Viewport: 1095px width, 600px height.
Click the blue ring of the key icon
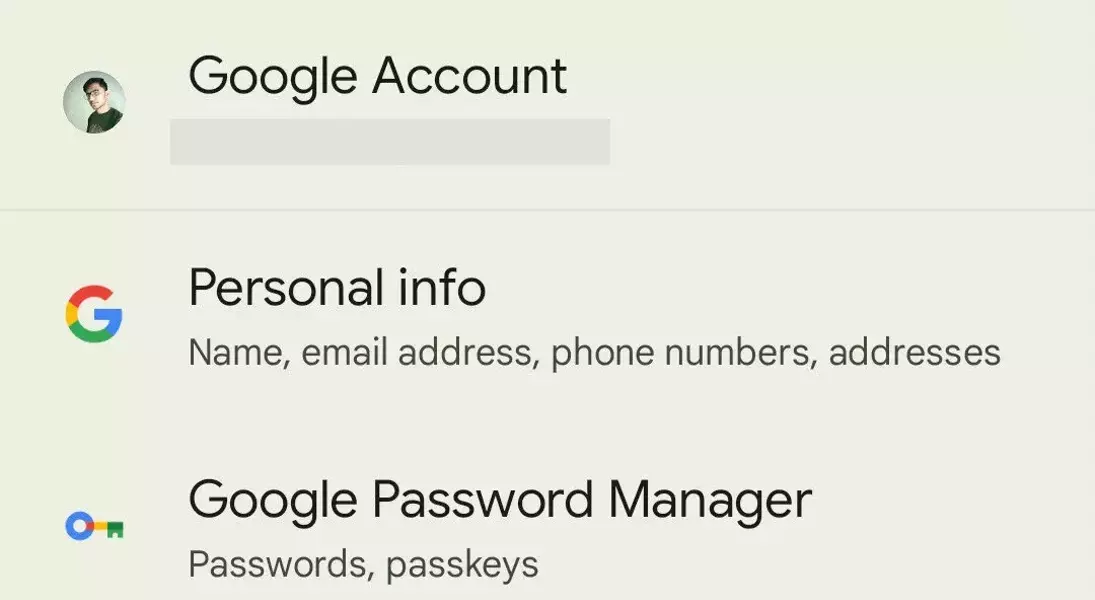79,526
